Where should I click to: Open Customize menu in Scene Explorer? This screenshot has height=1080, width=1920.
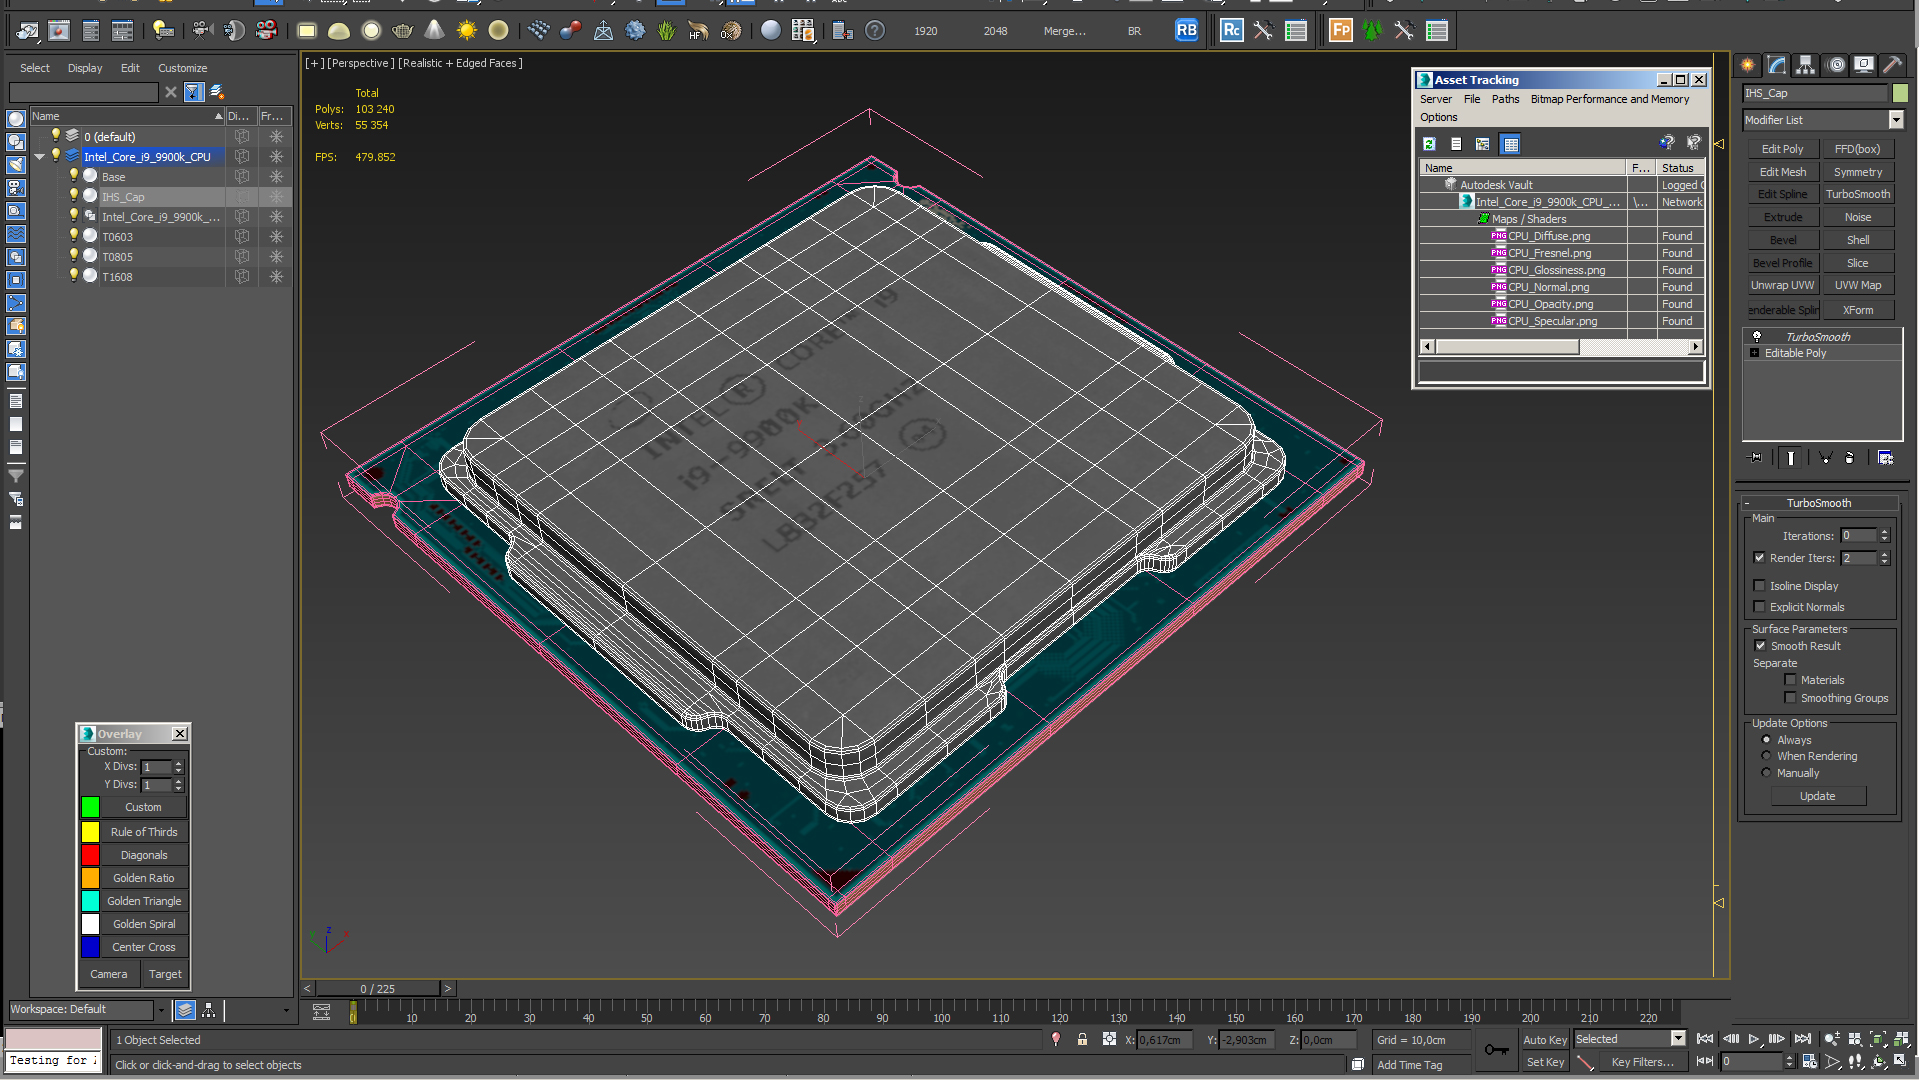(x=182, y=68)
